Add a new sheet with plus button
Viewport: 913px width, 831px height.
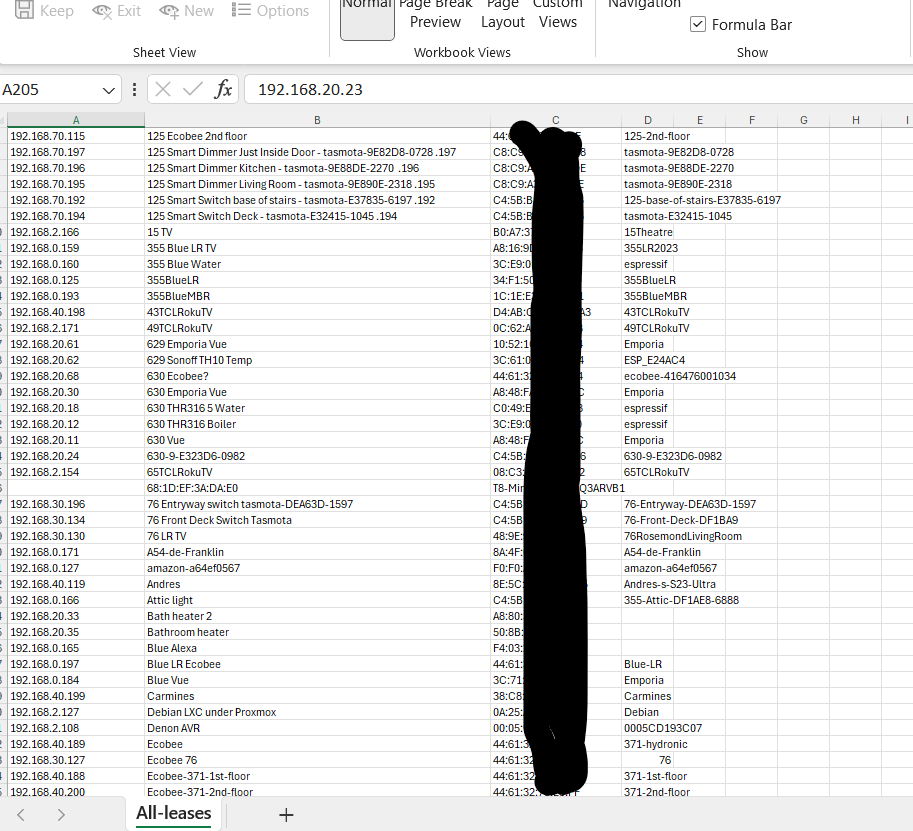(x=286, y=815)
